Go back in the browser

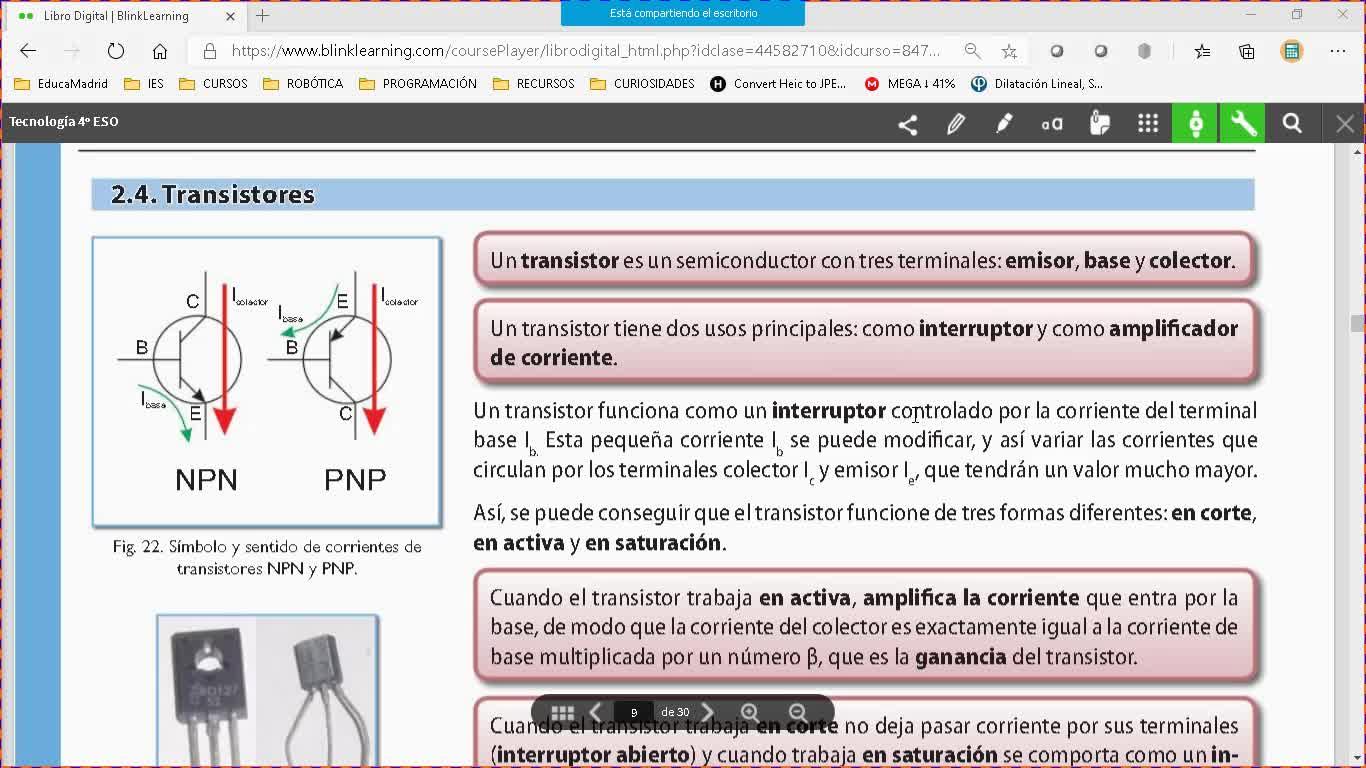[28, 51]
